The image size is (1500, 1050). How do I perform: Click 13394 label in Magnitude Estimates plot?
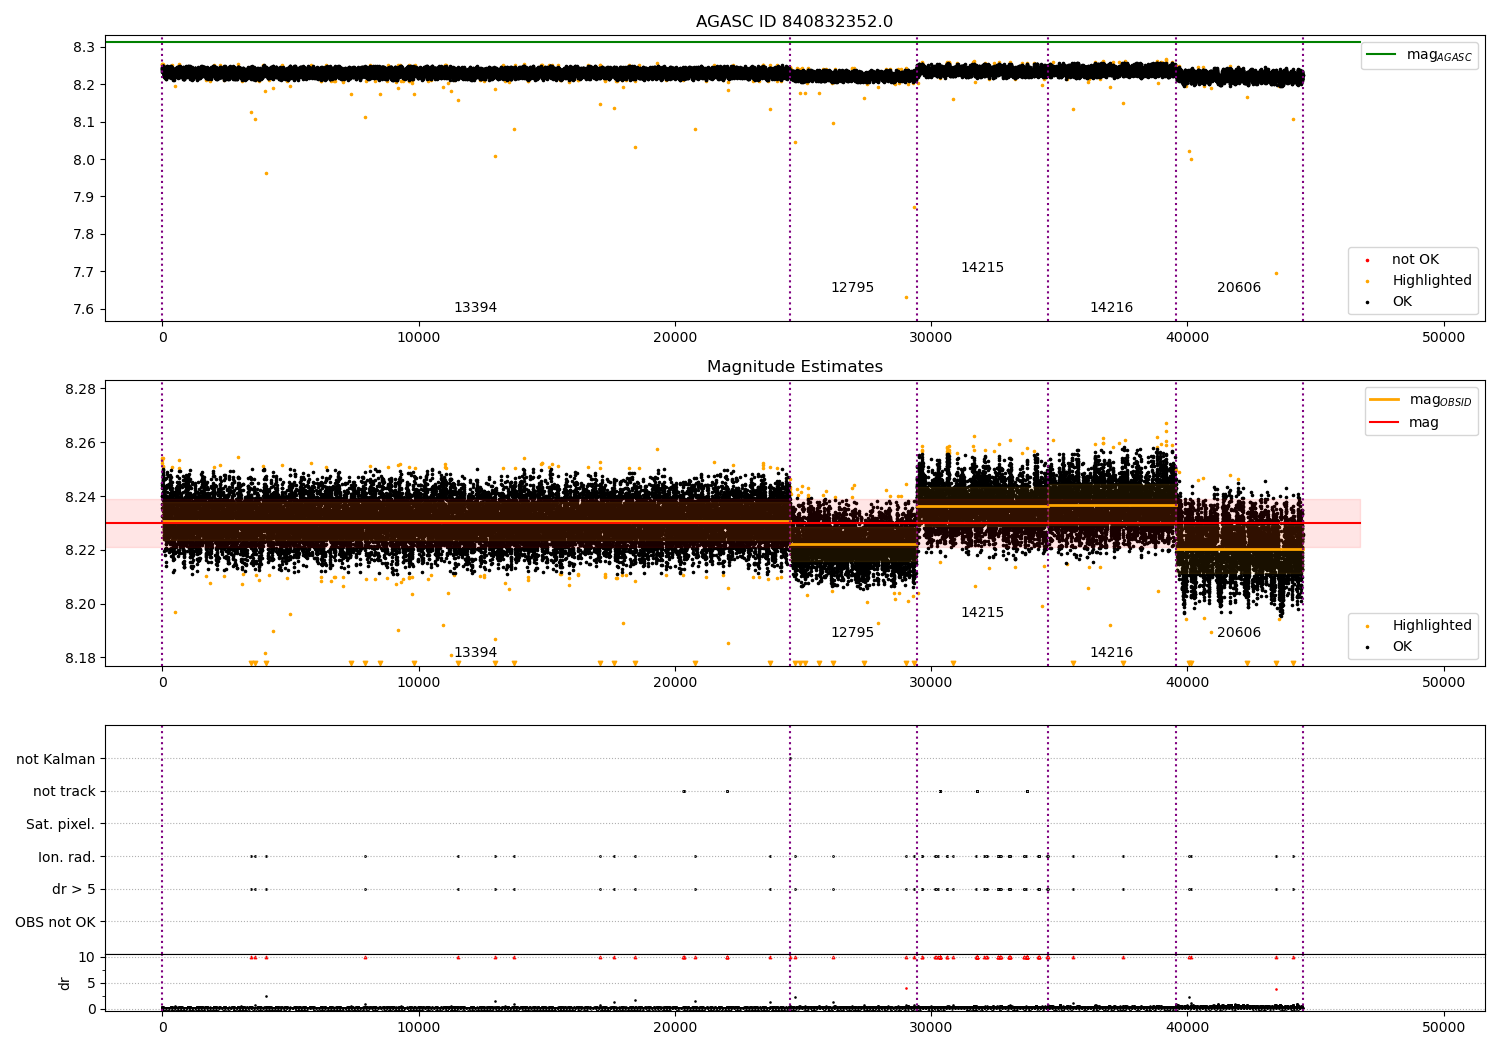click(x=475, y=653)
